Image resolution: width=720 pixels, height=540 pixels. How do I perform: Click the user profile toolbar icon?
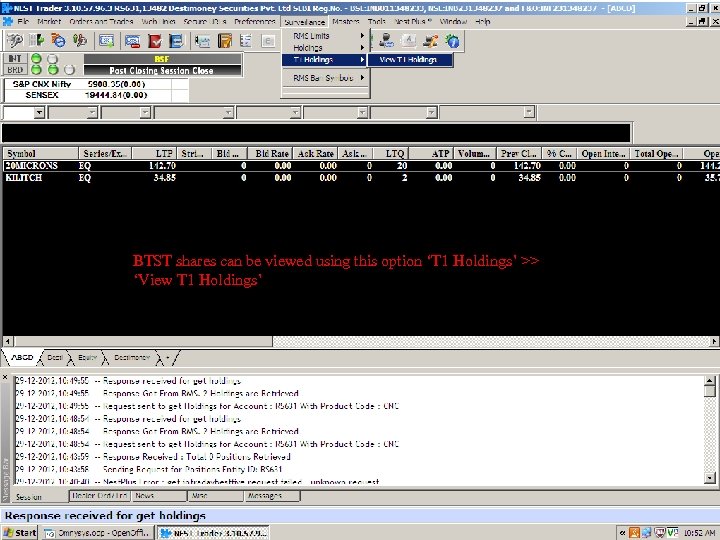(x=386, y=41)
